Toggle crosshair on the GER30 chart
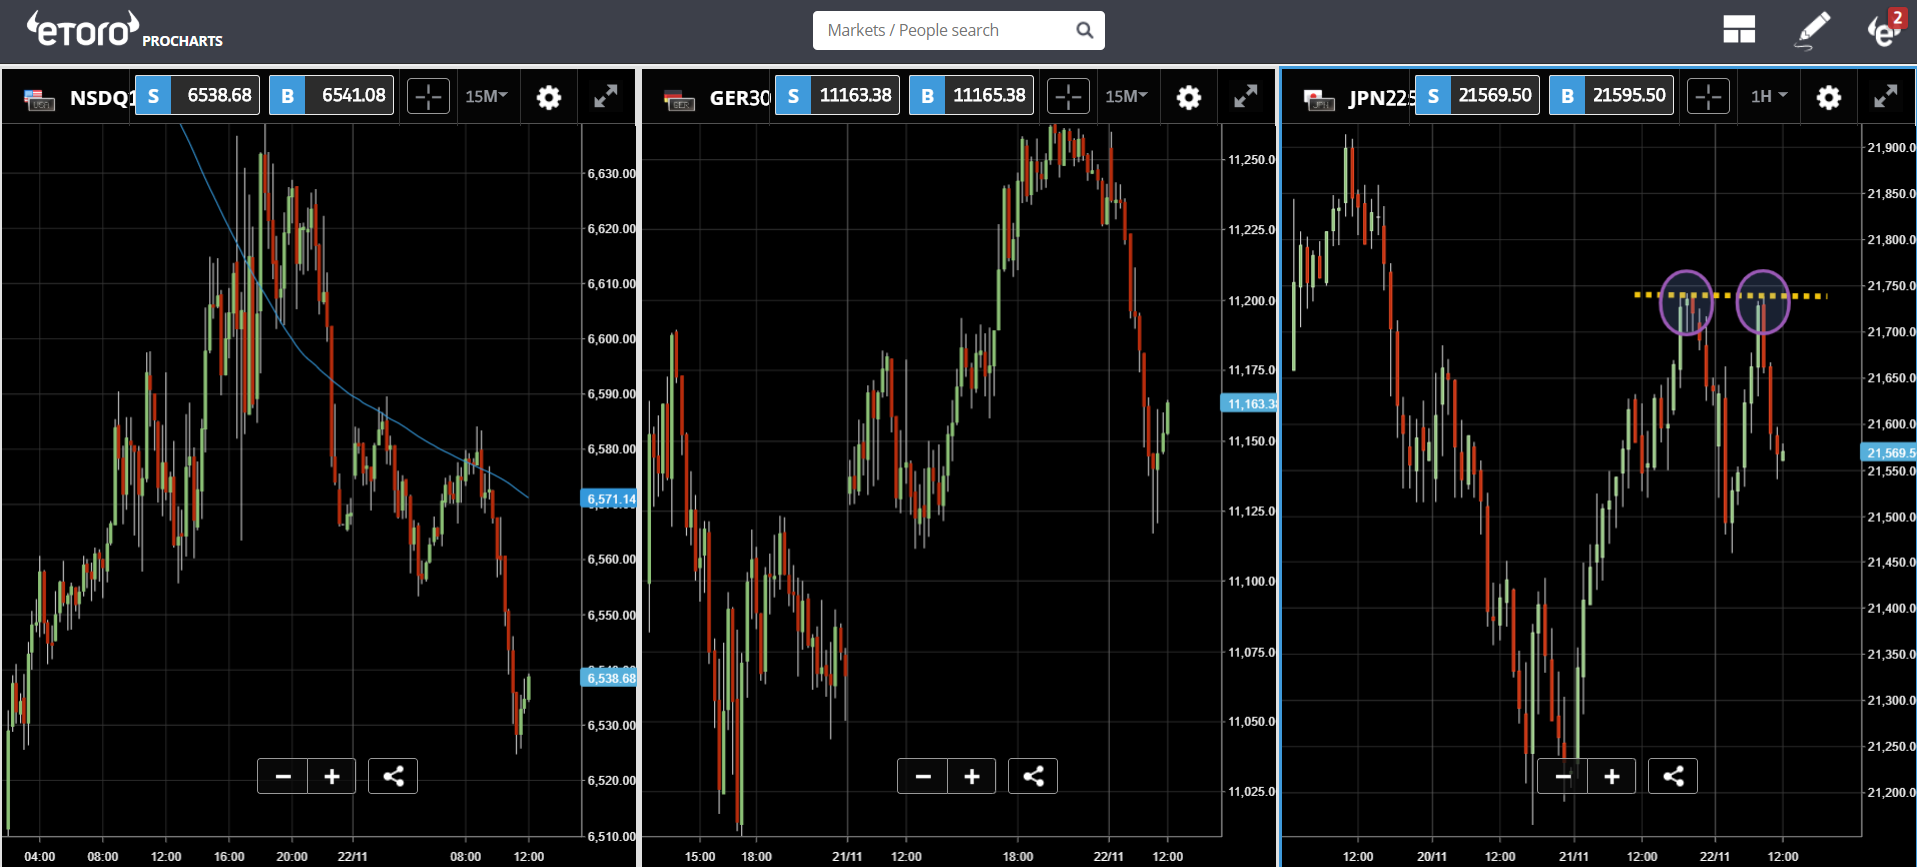1917x867 pixels. pos(1068,97)
